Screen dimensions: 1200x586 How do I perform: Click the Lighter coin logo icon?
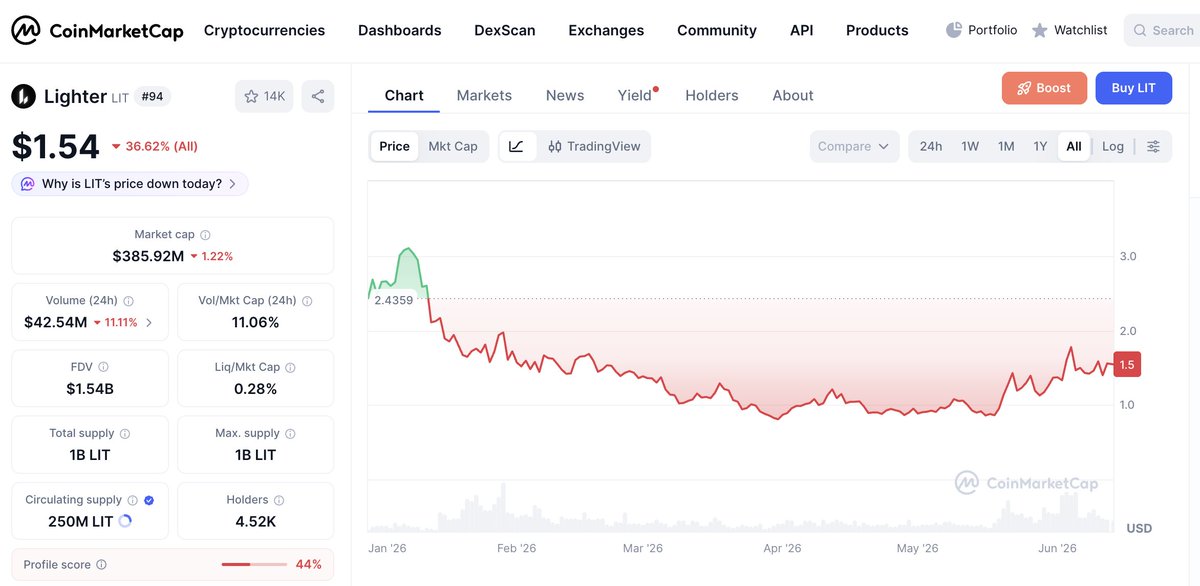(23, 96)
